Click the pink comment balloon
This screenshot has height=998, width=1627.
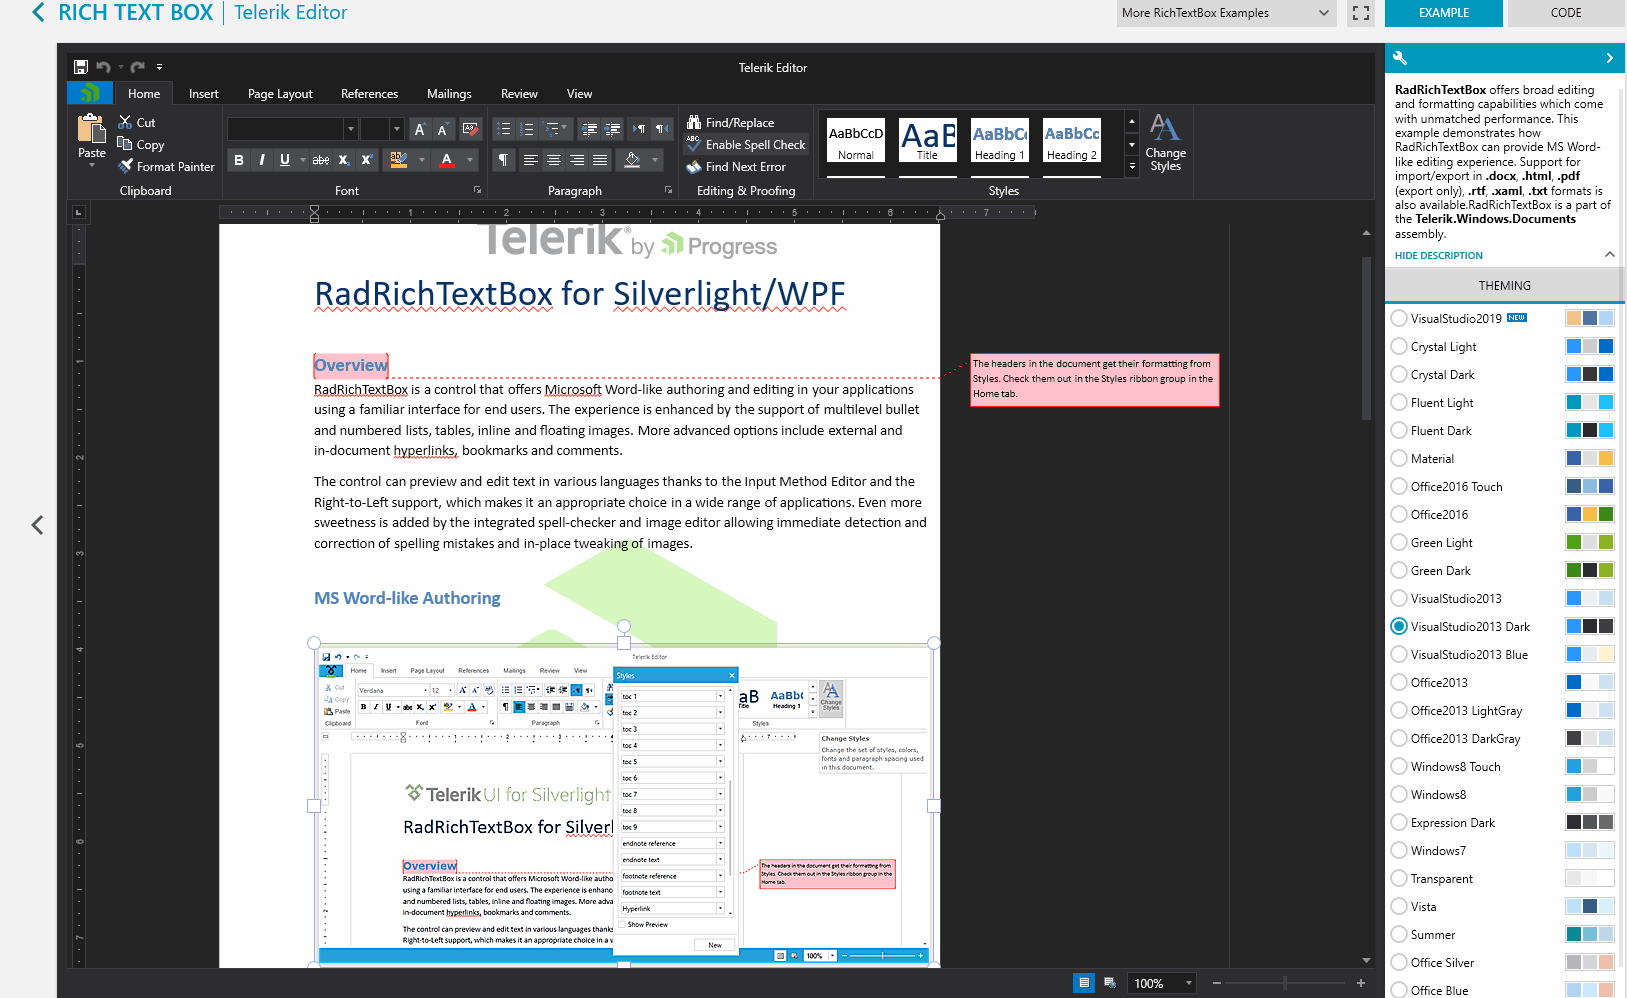click(1094, 379)
